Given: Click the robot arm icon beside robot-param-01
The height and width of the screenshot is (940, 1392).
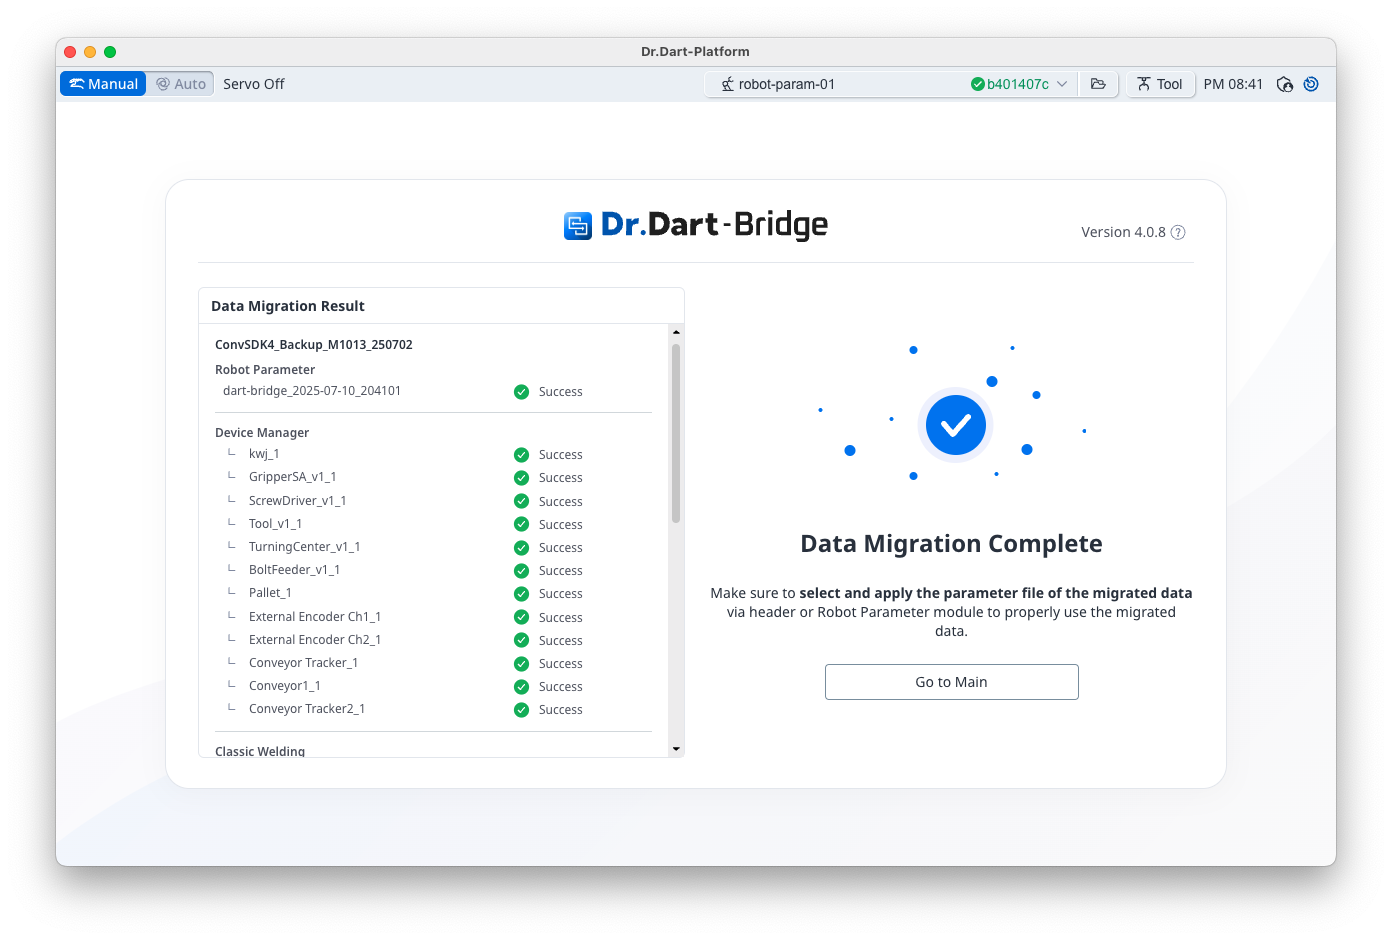Looking at the screenshot, I should coord(727,84).
